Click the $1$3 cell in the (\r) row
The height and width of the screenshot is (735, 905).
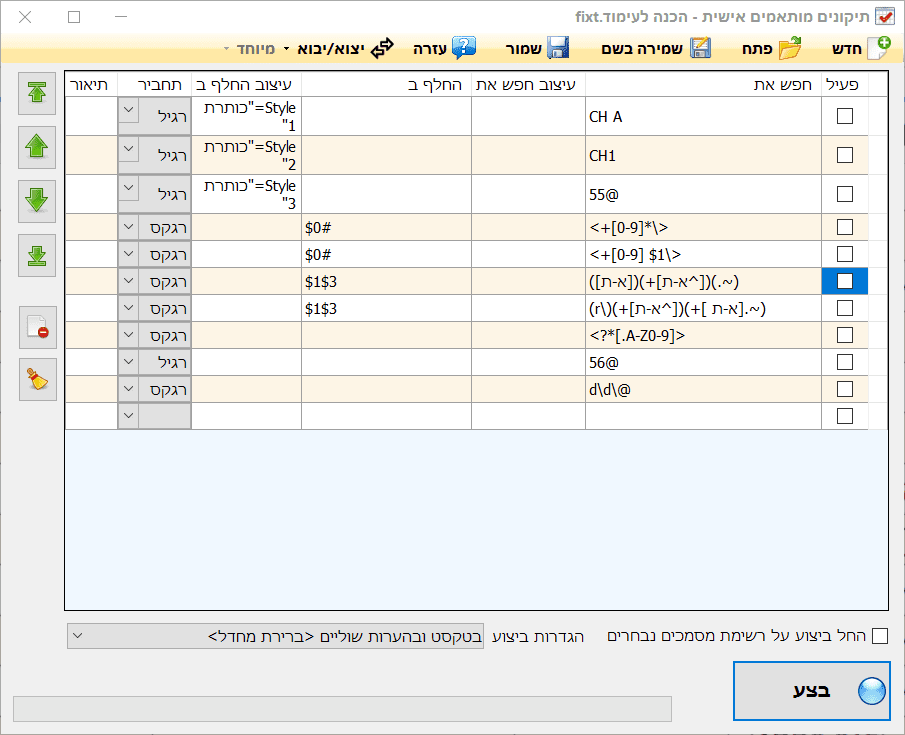click(386, 308)
